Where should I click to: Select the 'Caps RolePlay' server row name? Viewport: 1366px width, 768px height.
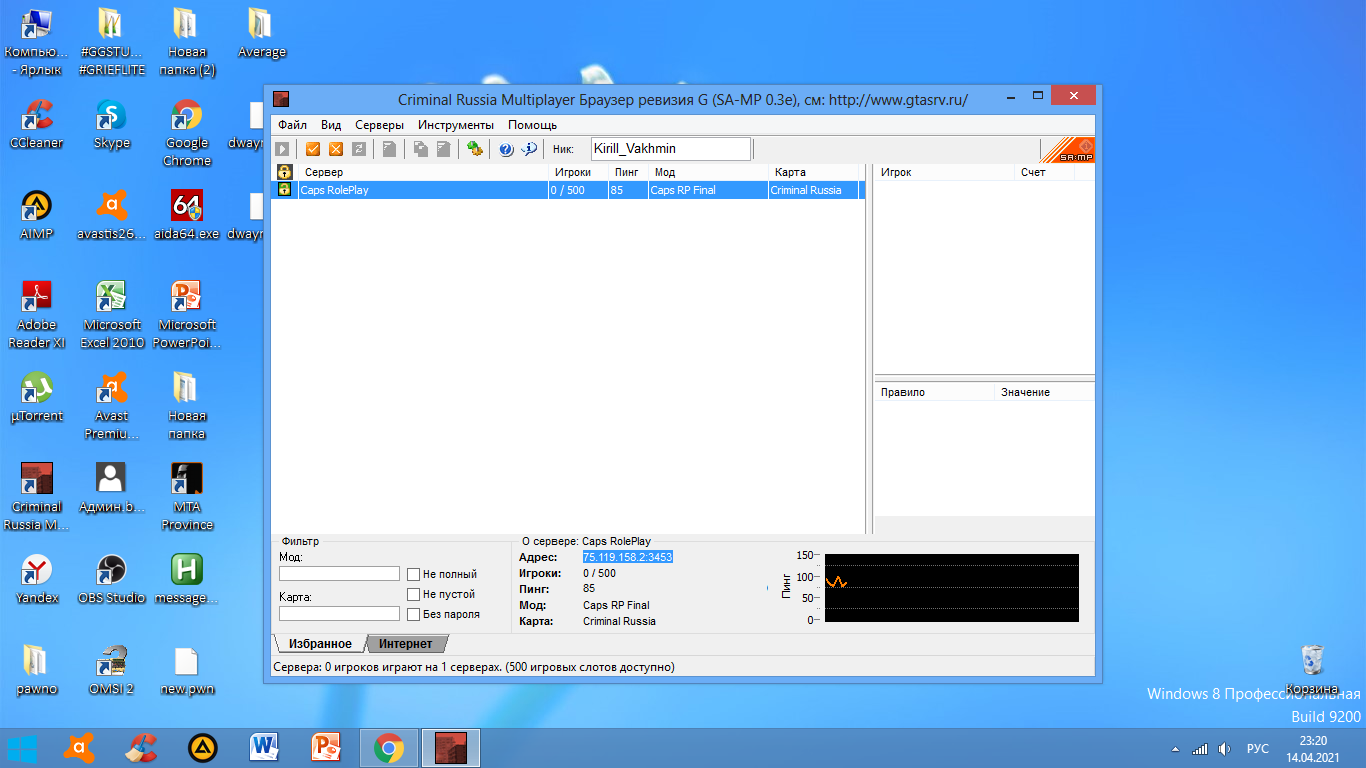click(335, 190)
